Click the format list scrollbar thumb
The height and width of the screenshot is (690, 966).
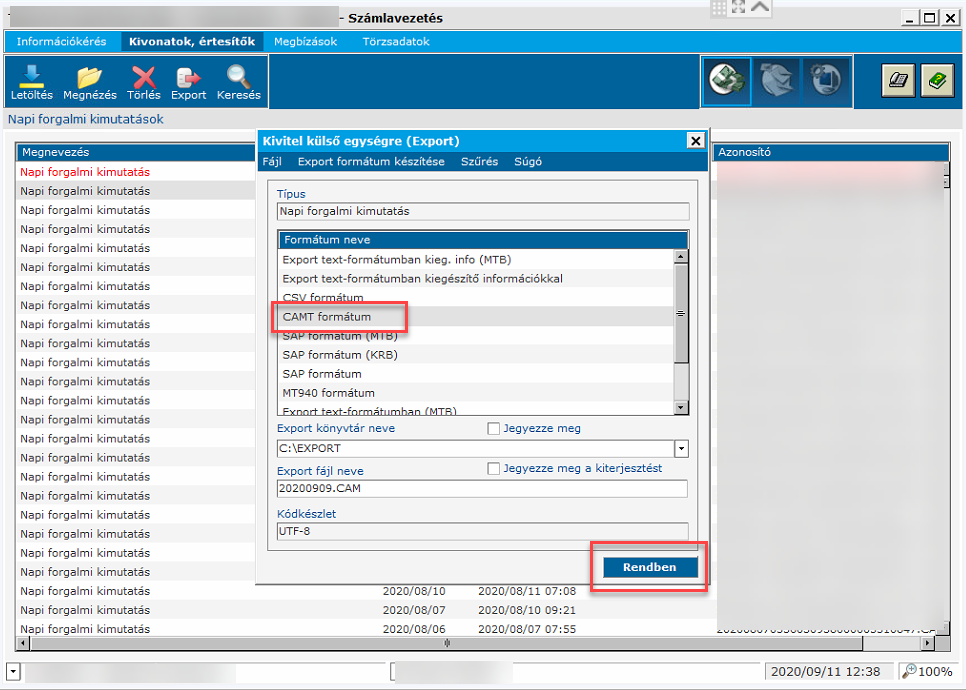(x=681, y=314)
